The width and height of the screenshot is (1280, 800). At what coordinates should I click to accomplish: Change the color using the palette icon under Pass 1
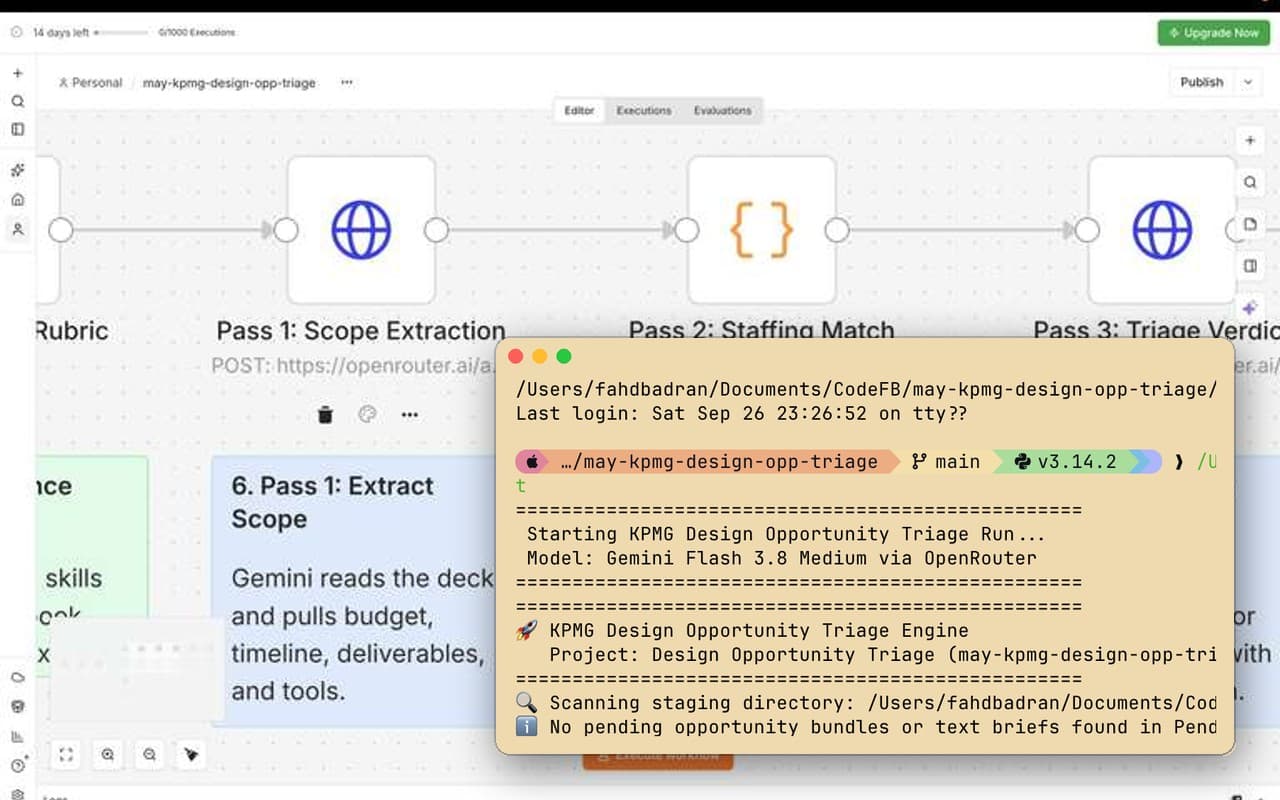coord(367,414)
